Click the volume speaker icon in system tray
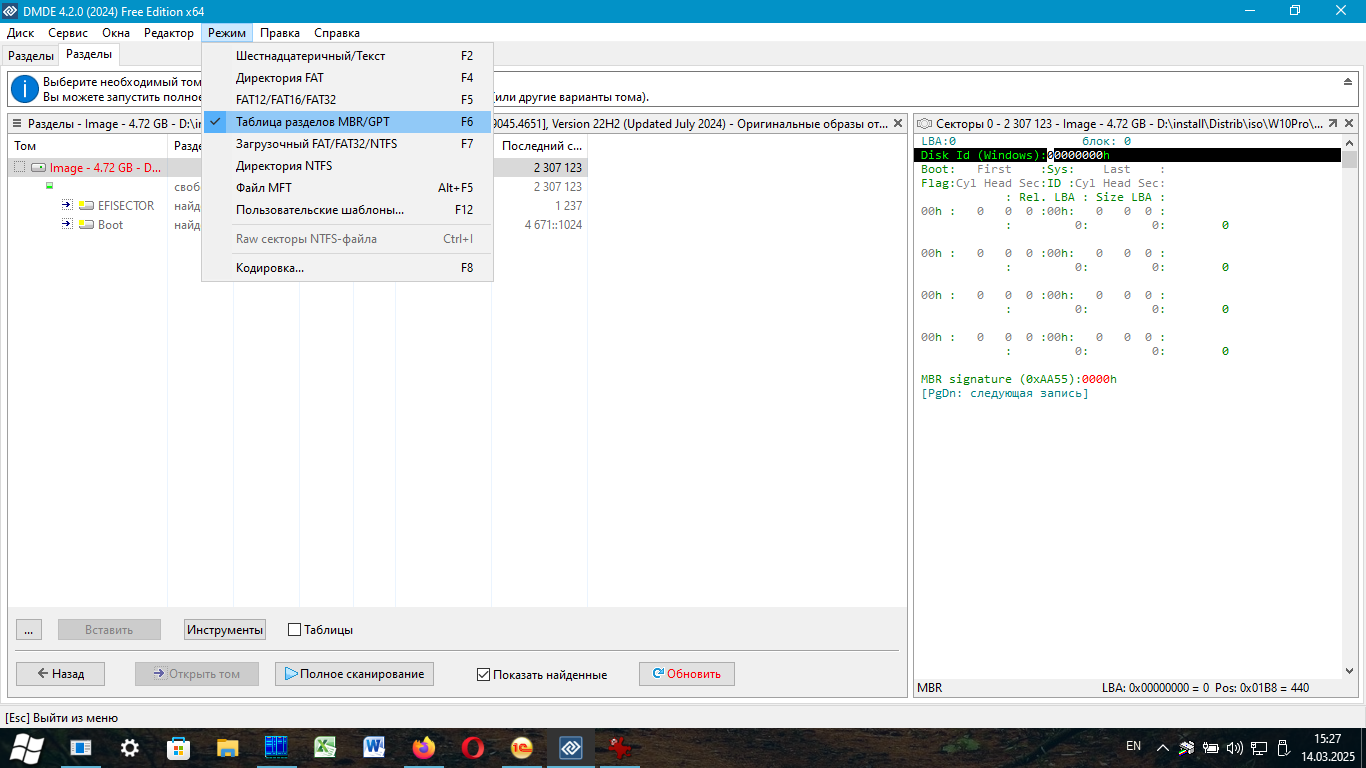 pyautogui.click(x=1234, y=747)
